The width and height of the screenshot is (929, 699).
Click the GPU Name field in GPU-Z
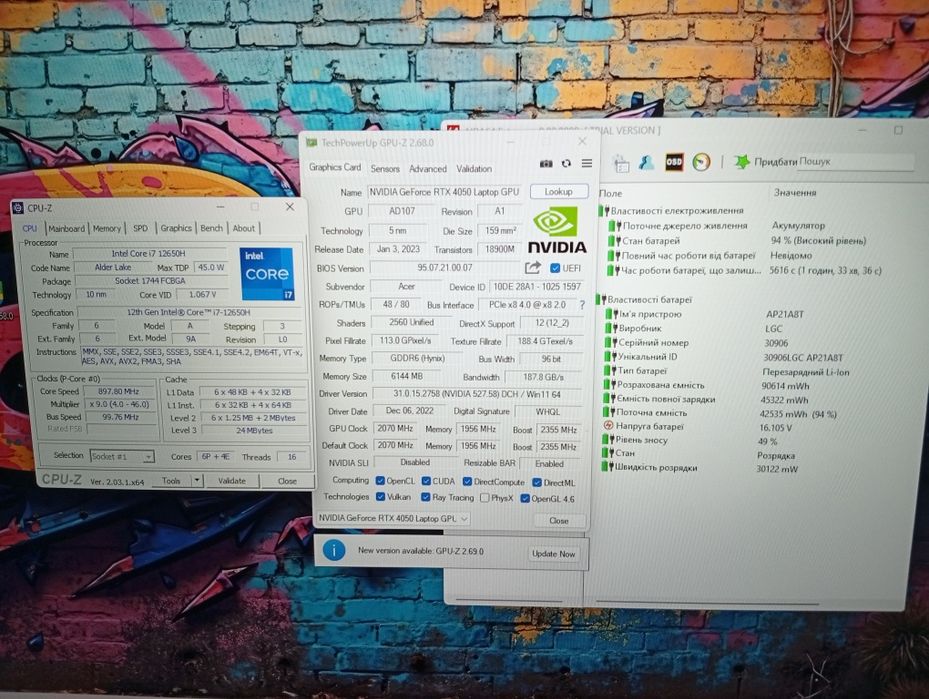(x=444, y=192)
